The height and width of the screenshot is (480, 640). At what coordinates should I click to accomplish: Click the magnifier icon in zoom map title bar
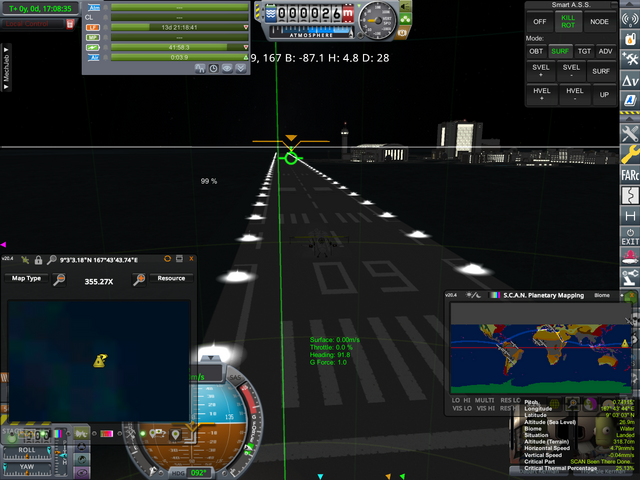tap(51, 260)
